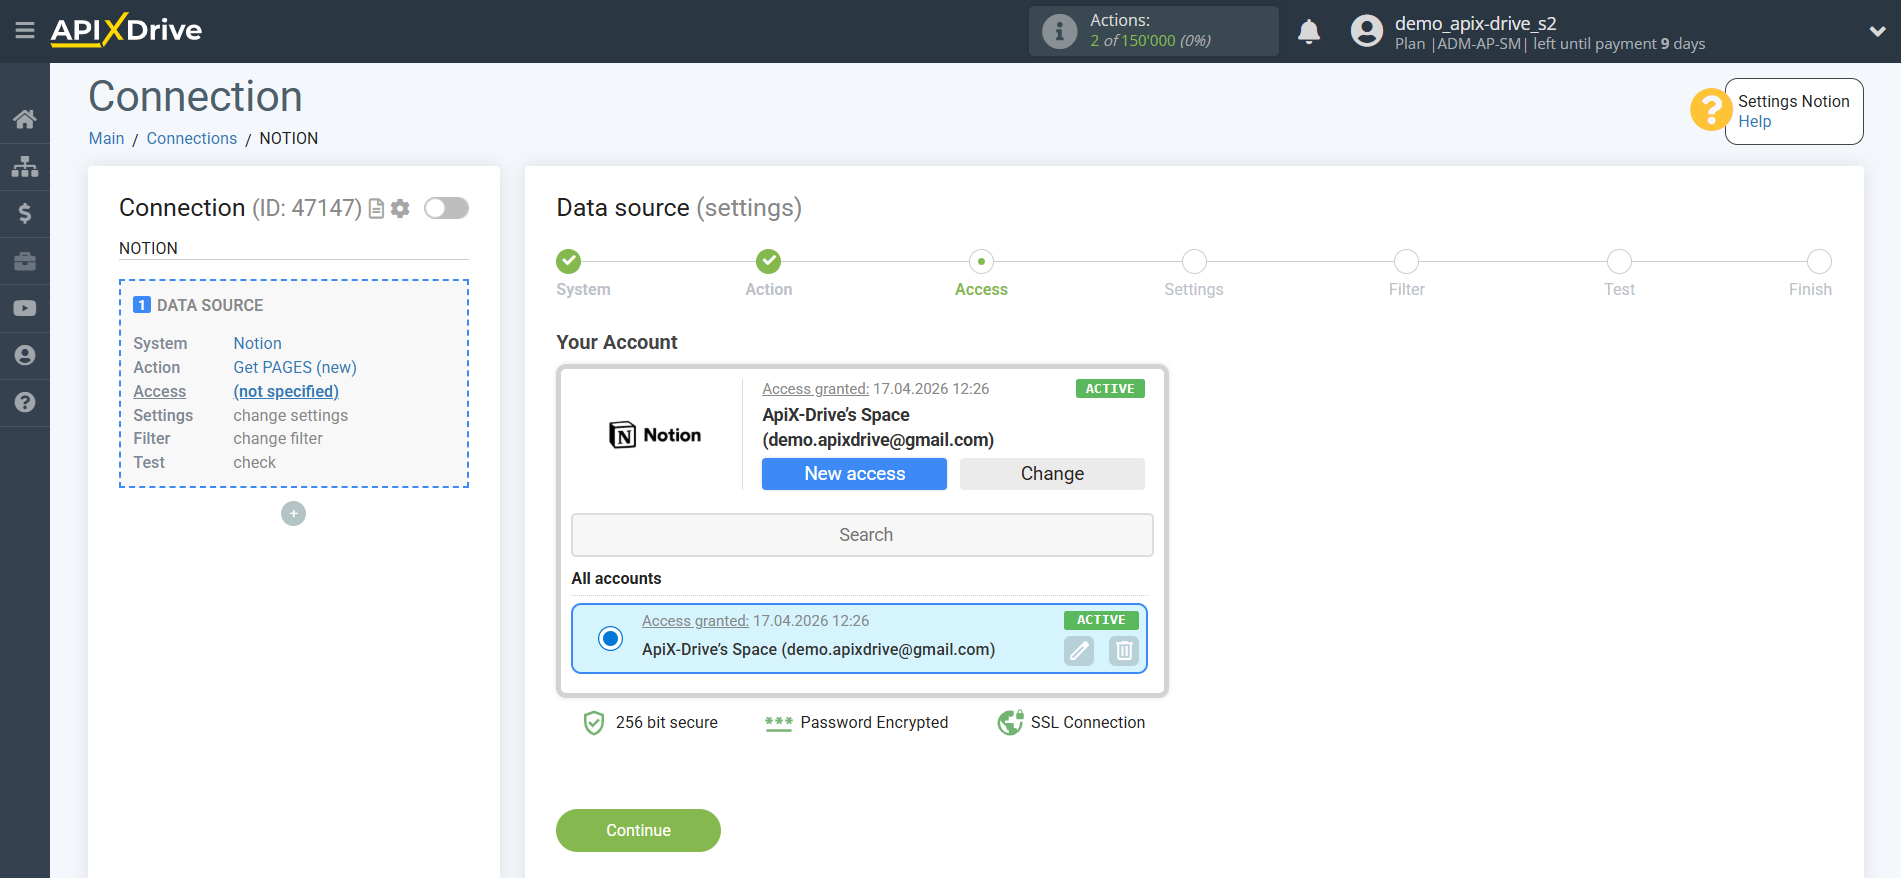The width and height of the screenshot is (1901, 878).
Task: Click the 256 bit secure shield icon
Action: [594, 722]
